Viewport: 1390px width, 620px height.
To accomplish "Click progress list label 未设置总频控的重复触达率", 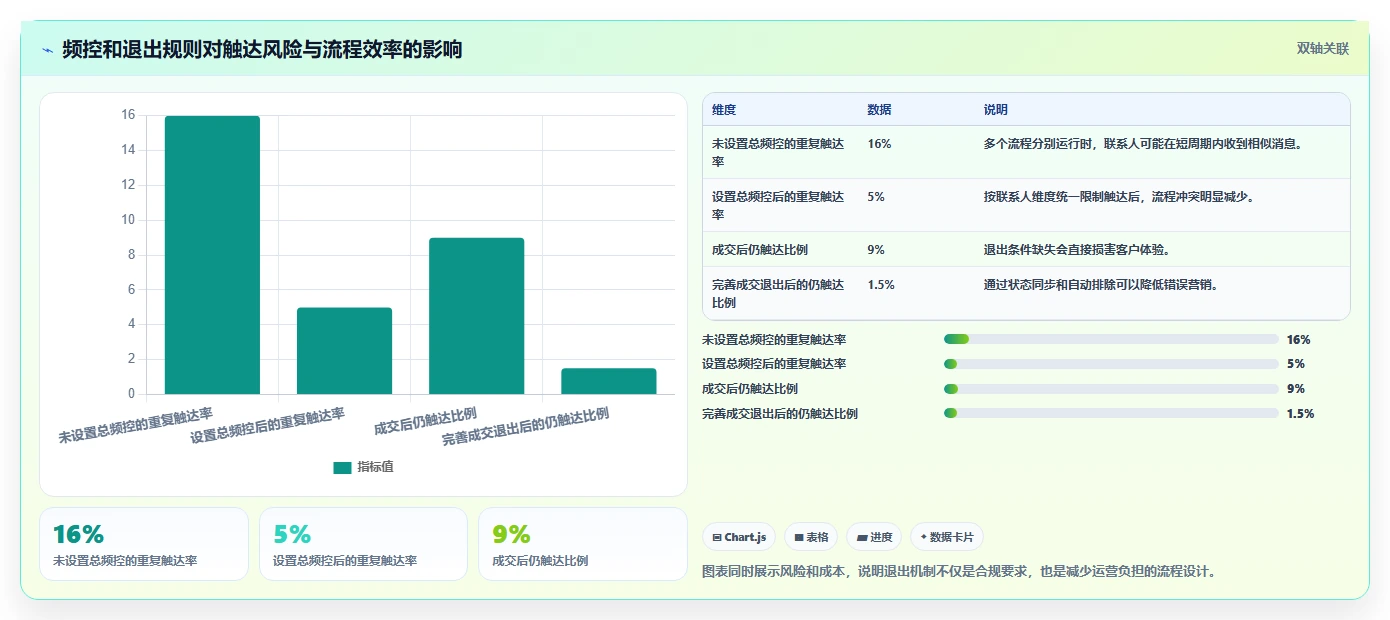I will pyautogui.click(x=774, y=340).
